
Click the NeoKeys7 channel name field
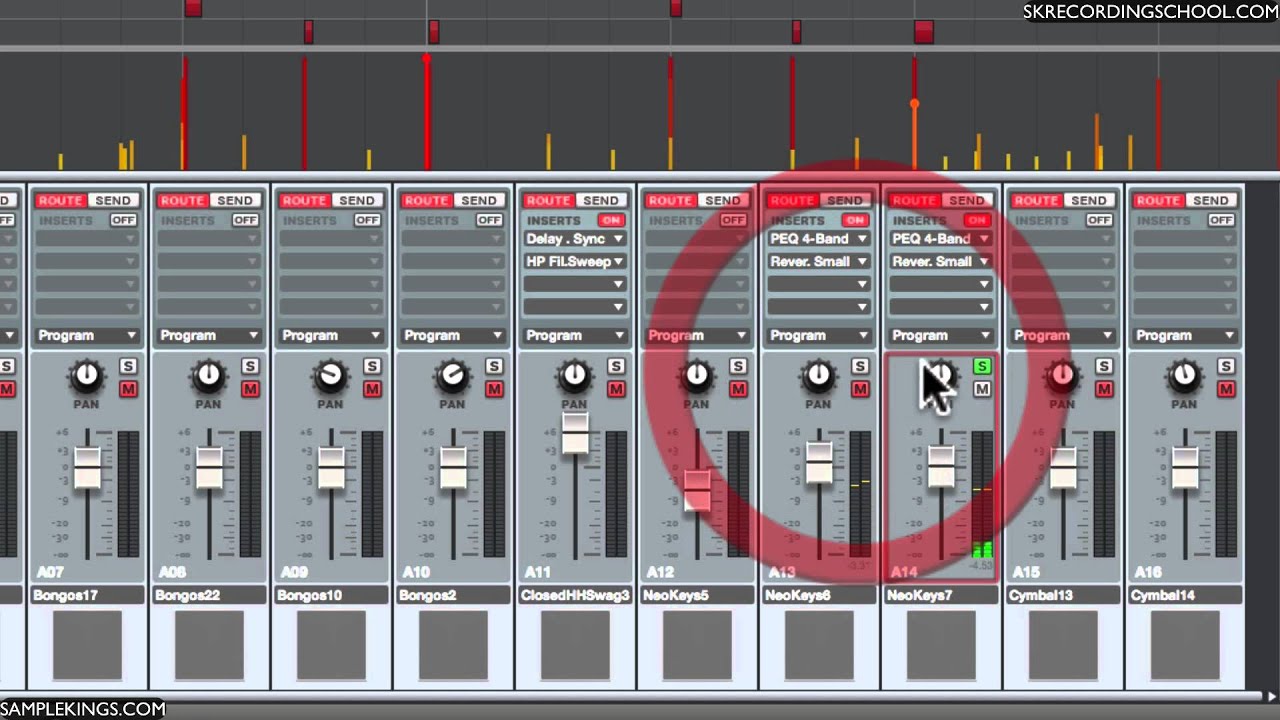tap(940, 595)
